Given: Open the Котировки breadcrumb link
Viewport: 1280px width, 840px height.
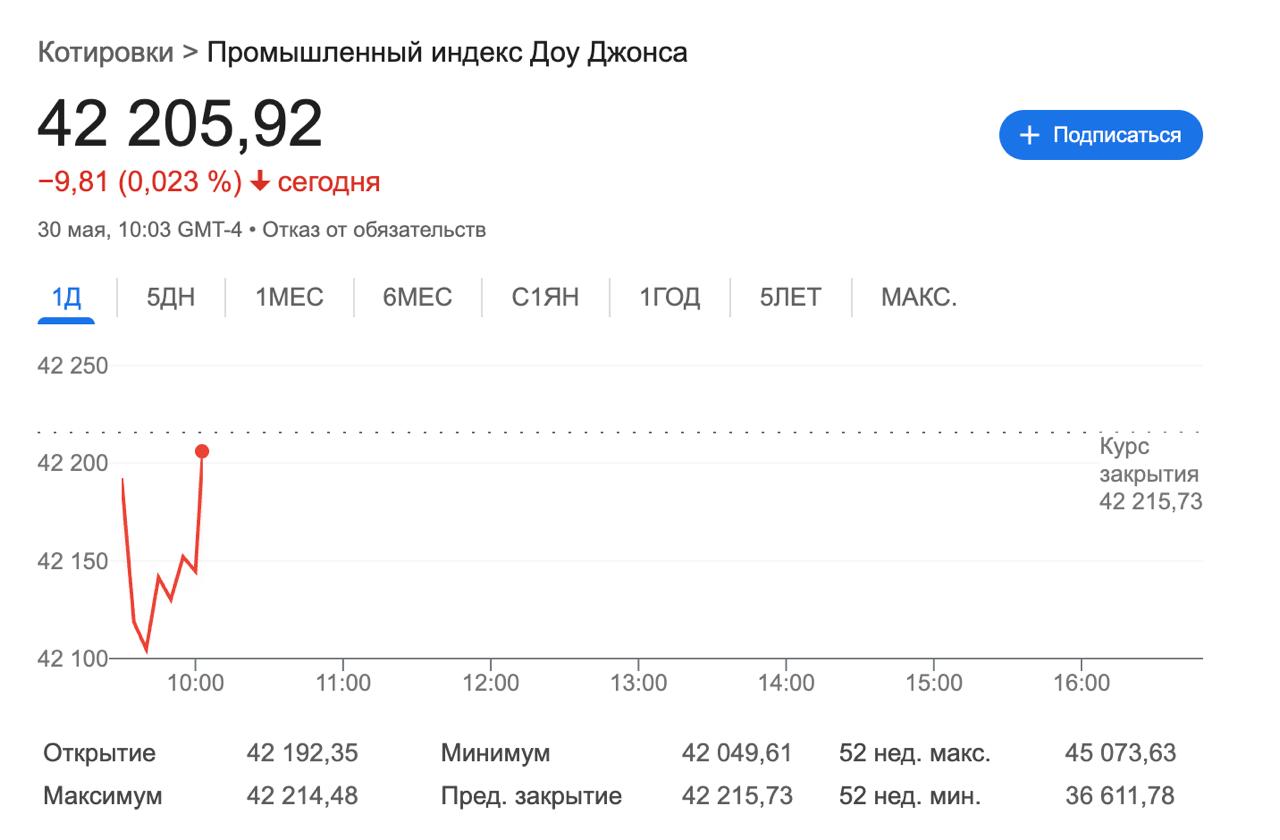Looking at the screenshot, I should [105, 52].
